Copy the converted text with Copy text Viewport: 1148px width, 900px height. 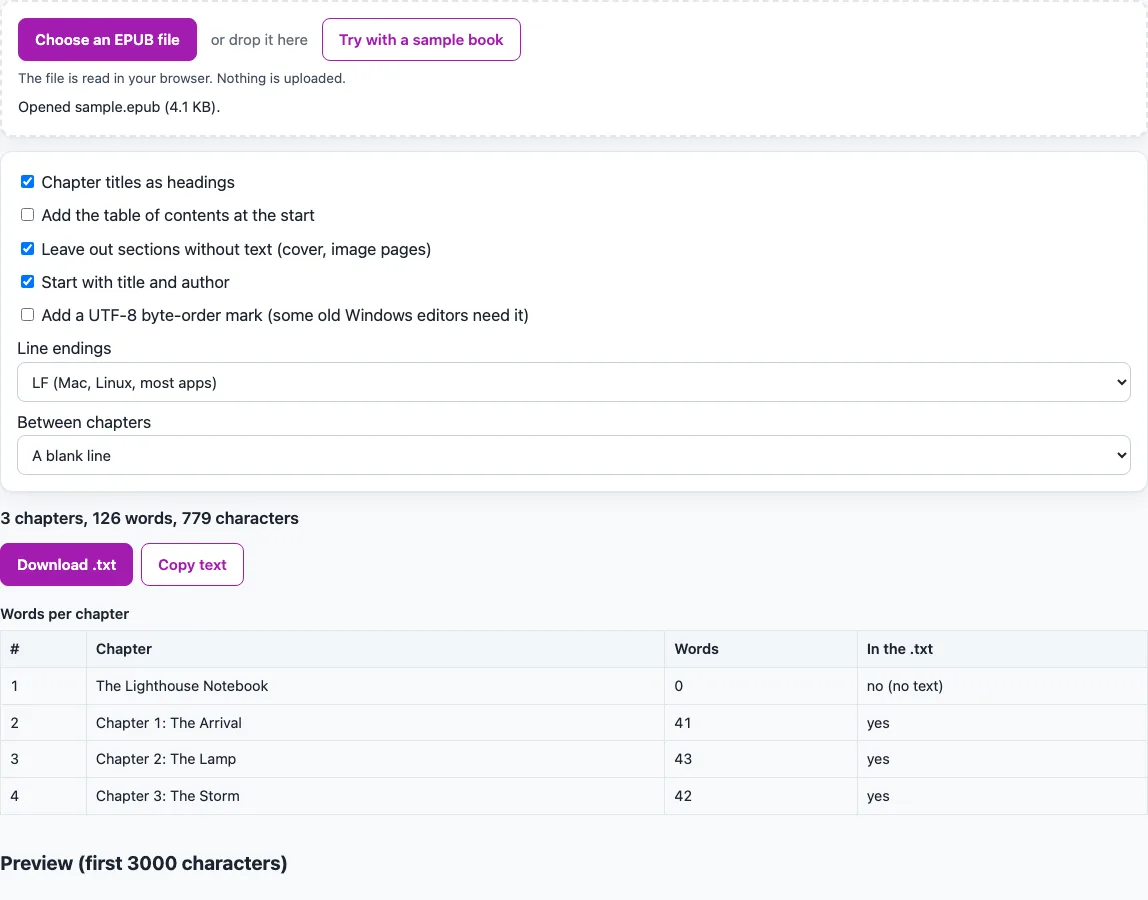pos(193,565)
